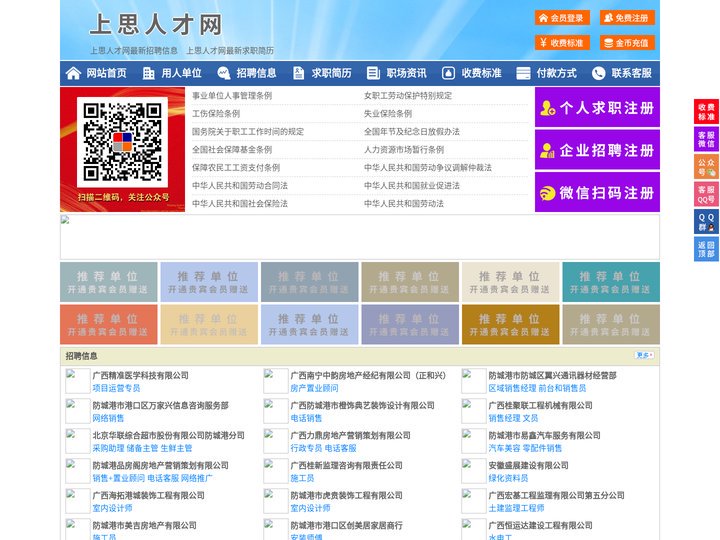Click the person icon in 个人求职注册 banner
Screen dimensions: 720x540
pos(547,107)
